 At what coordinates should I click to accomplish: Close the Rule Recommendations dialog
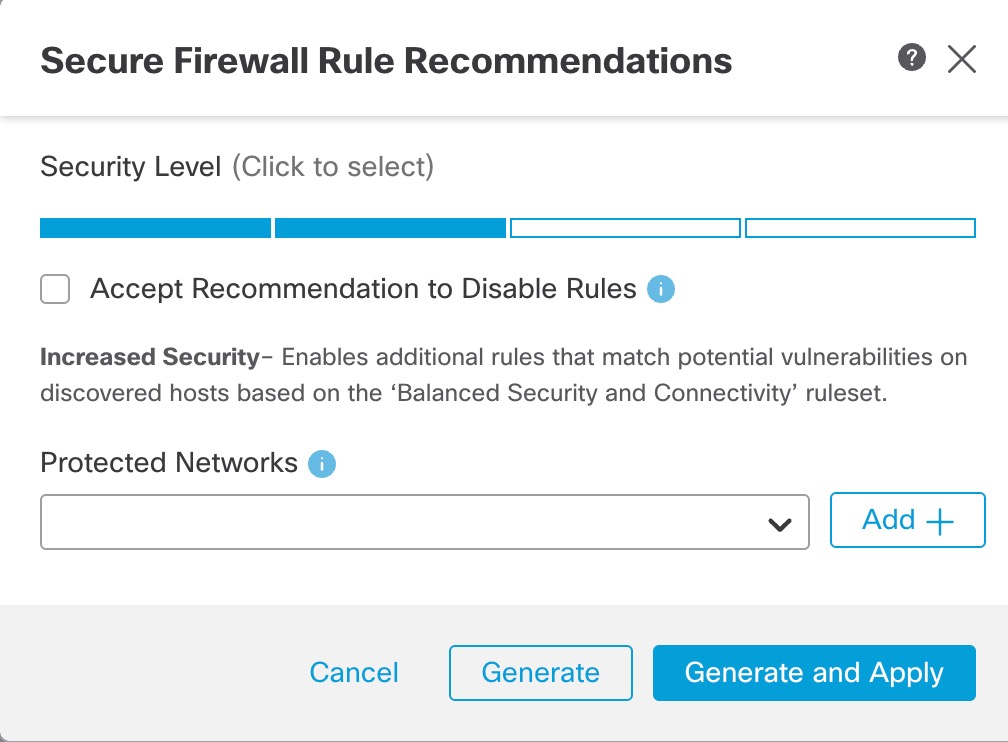click(x=962, y=60)
